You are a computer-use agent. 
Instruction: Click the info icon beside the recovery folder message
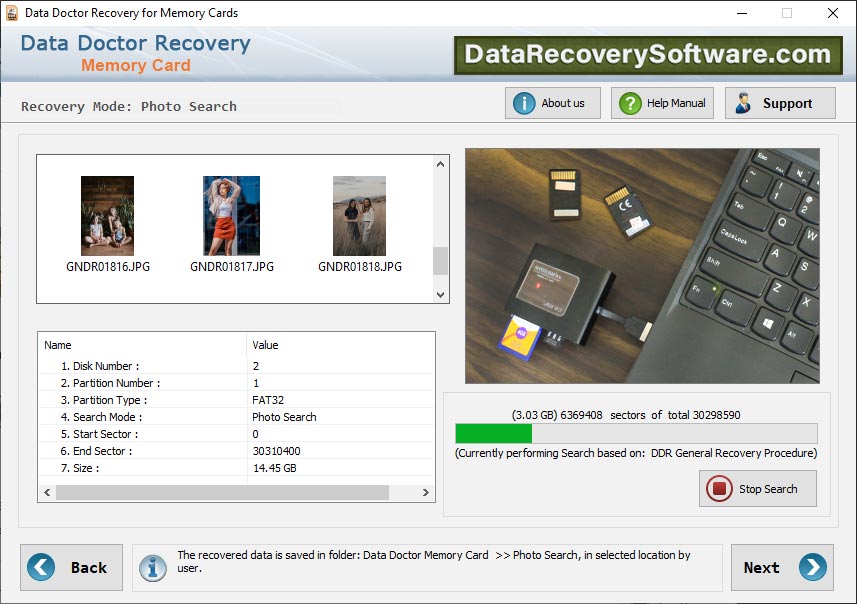pos(152,568)
